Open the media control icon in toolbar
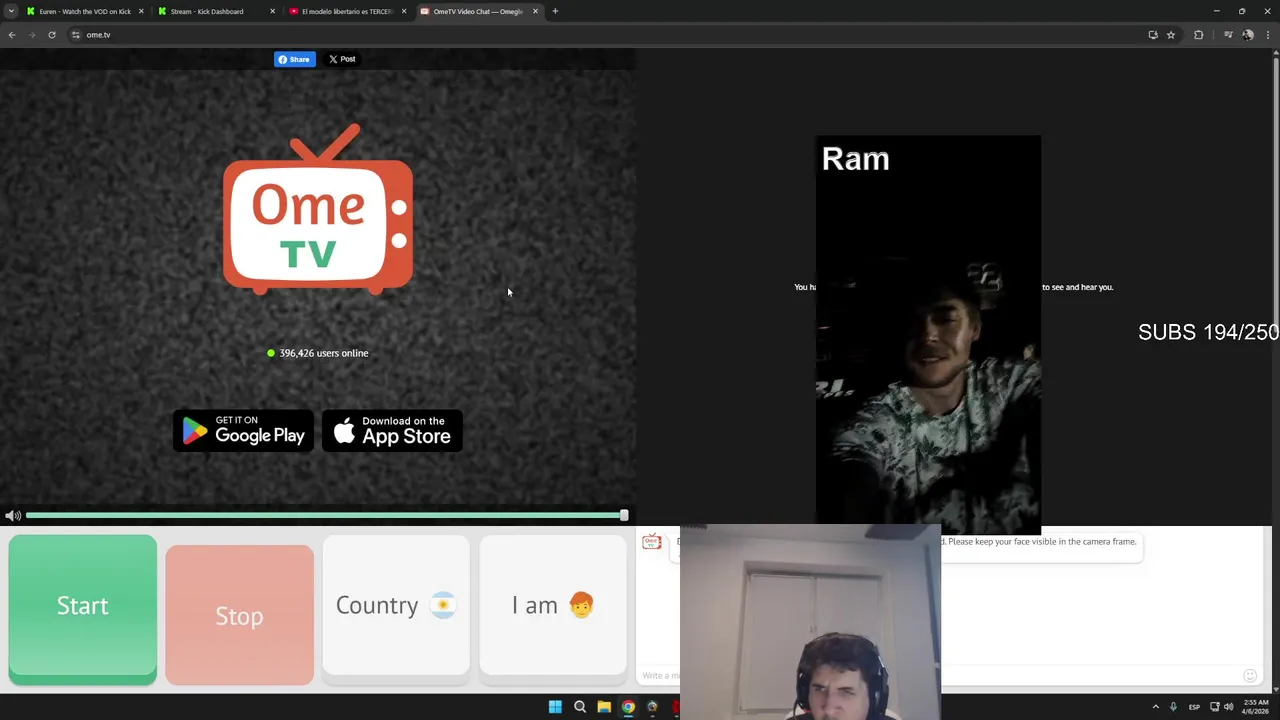 tap(1228, 35)
